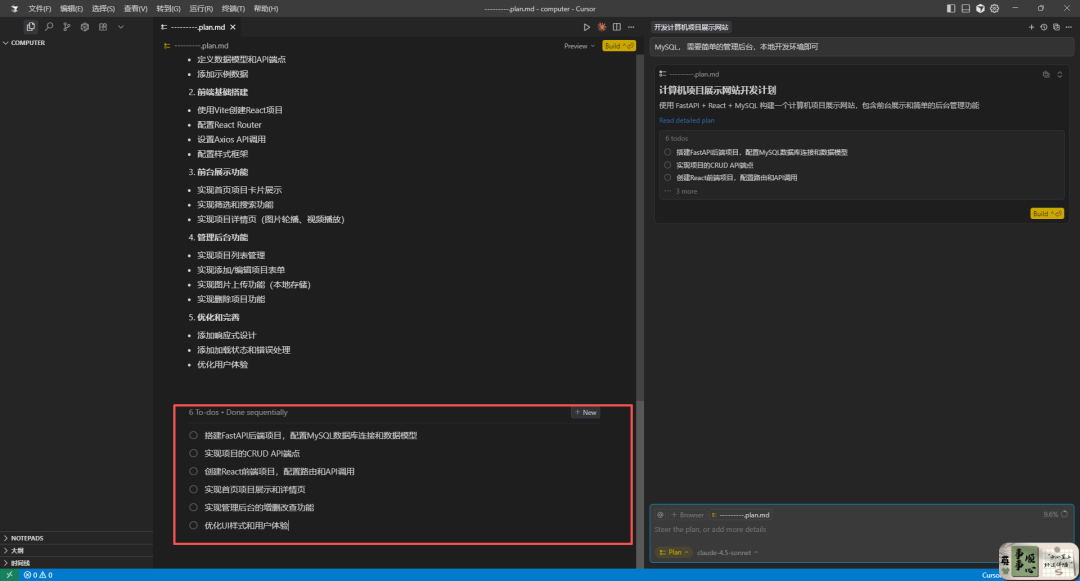Open the 转到(G) menu

tap(168, 8)
